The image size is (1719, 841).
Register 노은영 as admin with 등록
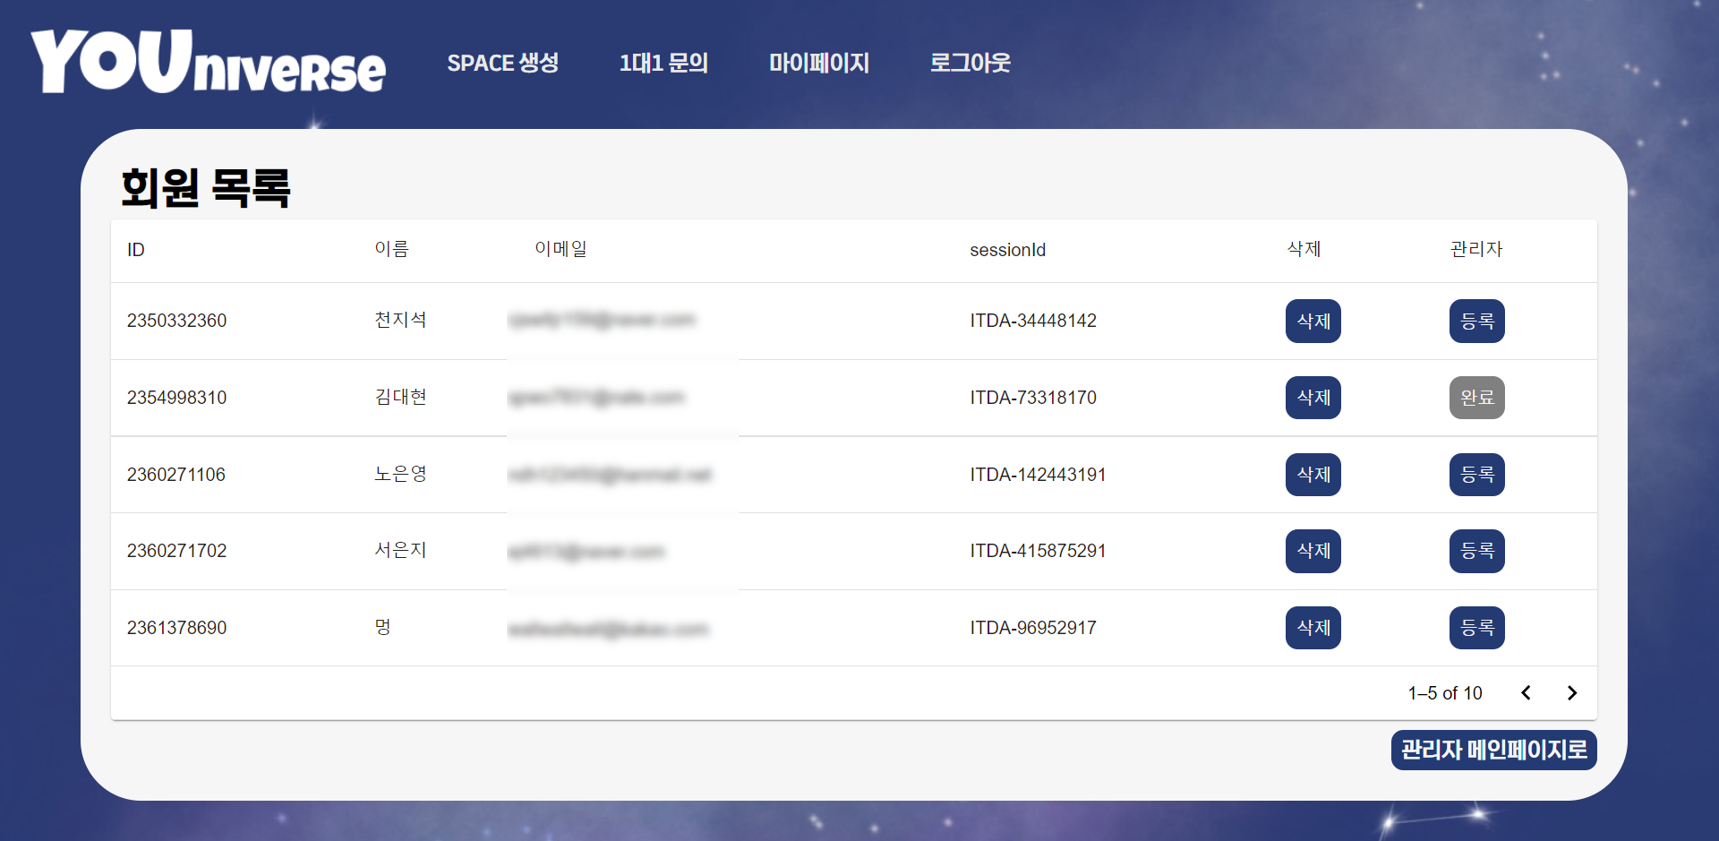(x=1477, y=475)
